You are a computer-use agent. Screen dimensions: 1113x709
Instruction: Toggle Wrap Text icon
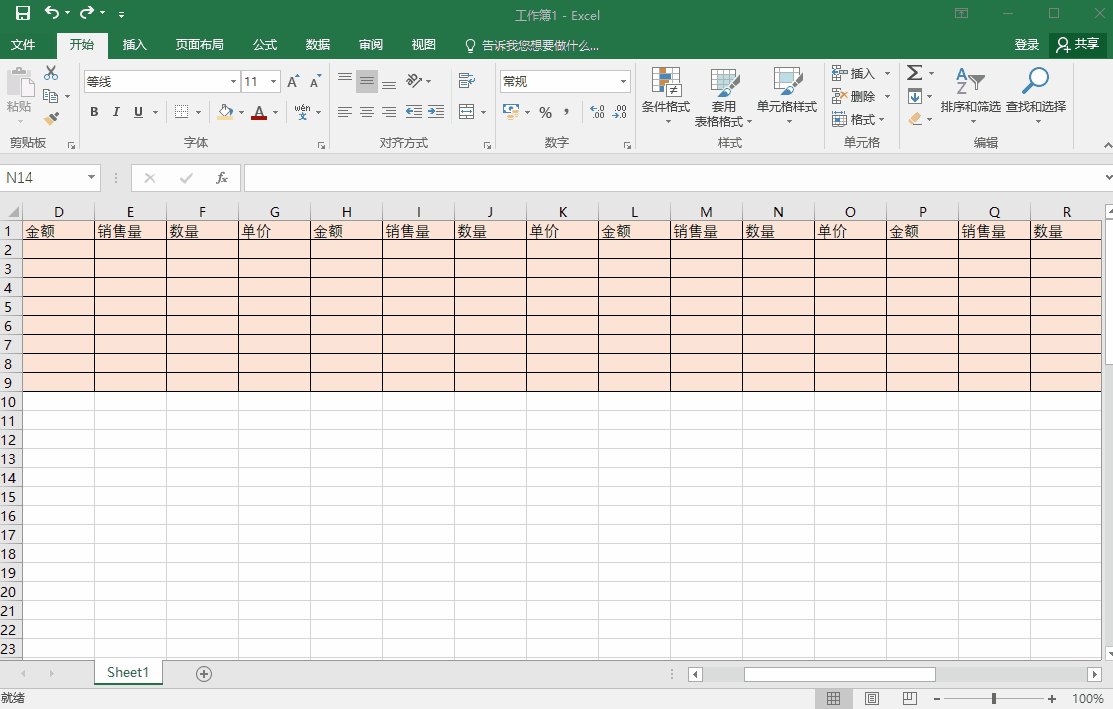[466, 81]
